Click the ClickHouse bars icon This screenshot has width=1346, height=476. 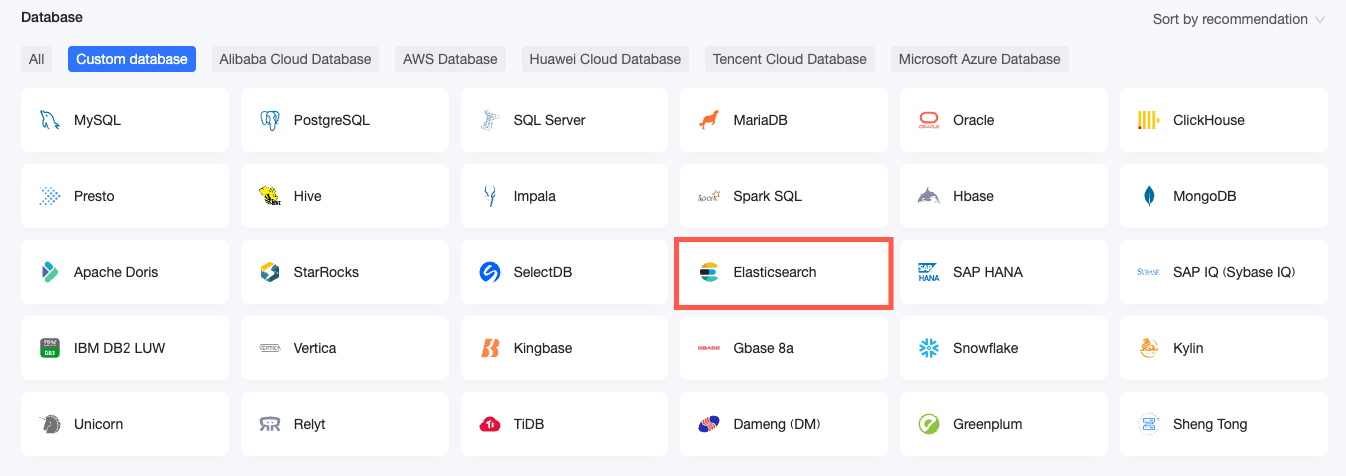(1149, 120)
